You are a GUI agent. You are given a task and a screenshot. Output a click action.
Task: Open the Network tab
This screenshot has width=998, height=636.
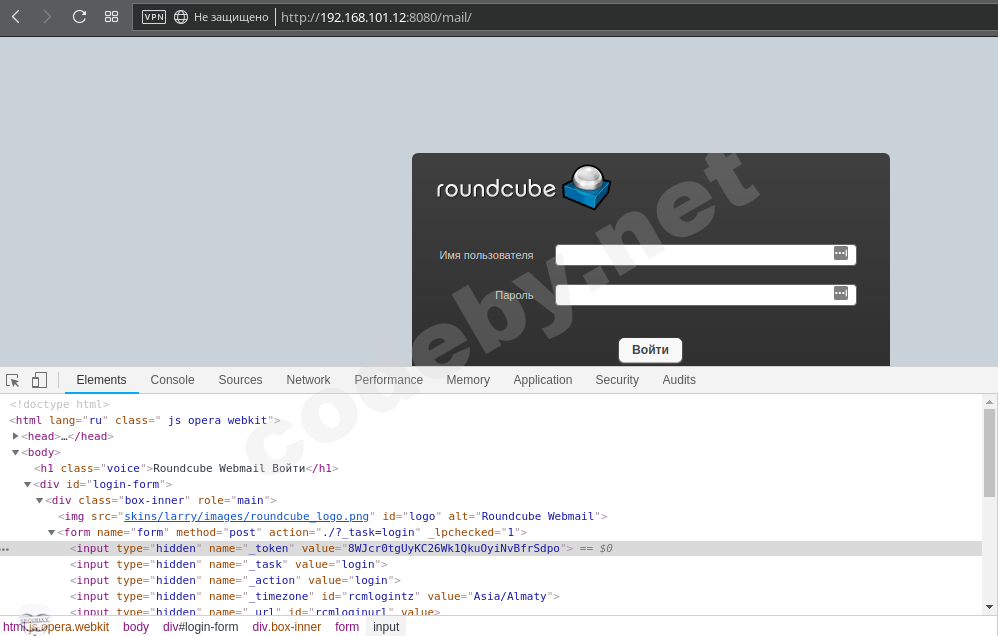308,380
